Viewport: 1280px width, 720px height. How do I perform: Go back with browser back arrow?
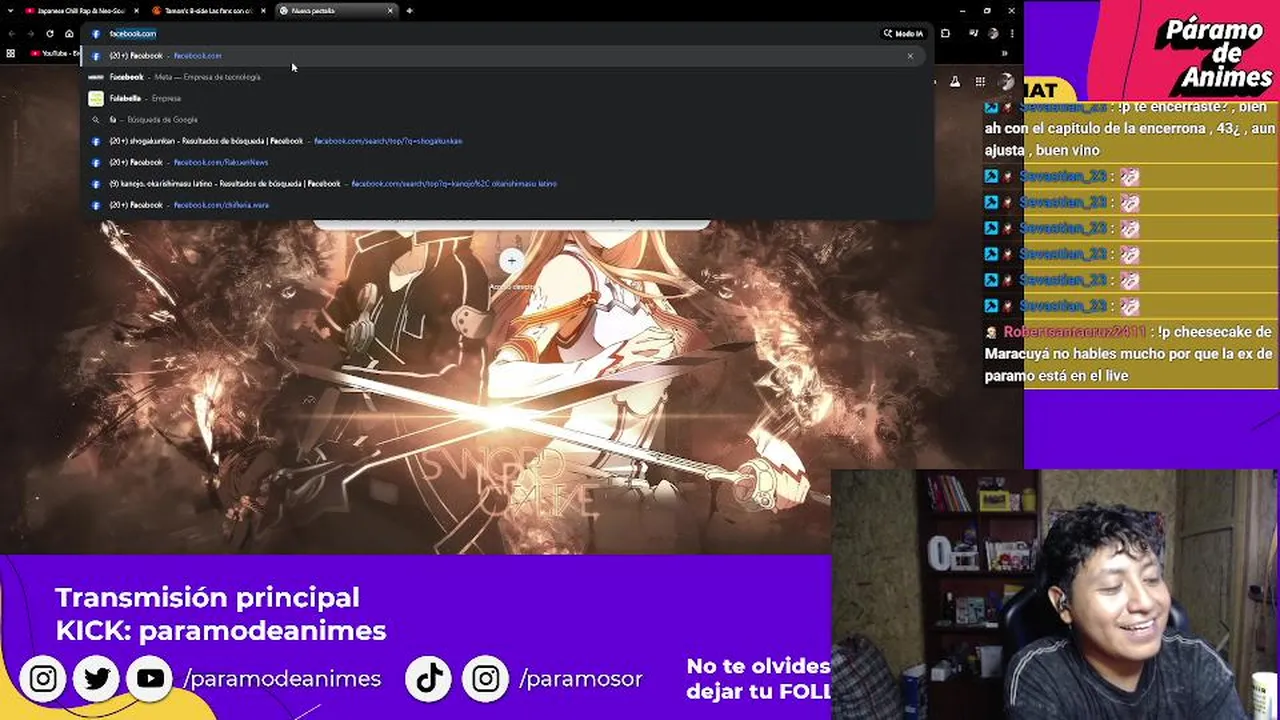tap(12, 33)
